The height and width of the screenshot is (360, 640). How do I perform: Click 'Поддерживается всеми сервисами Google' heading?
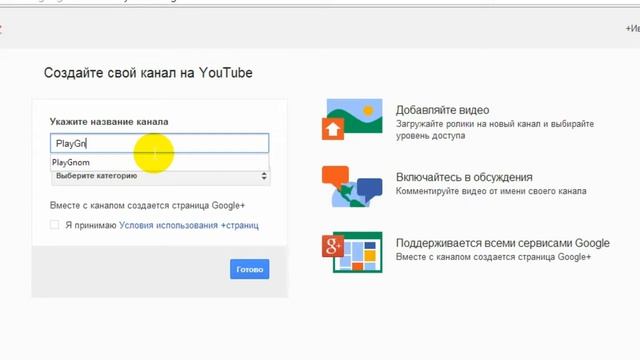tap(502, 243)
